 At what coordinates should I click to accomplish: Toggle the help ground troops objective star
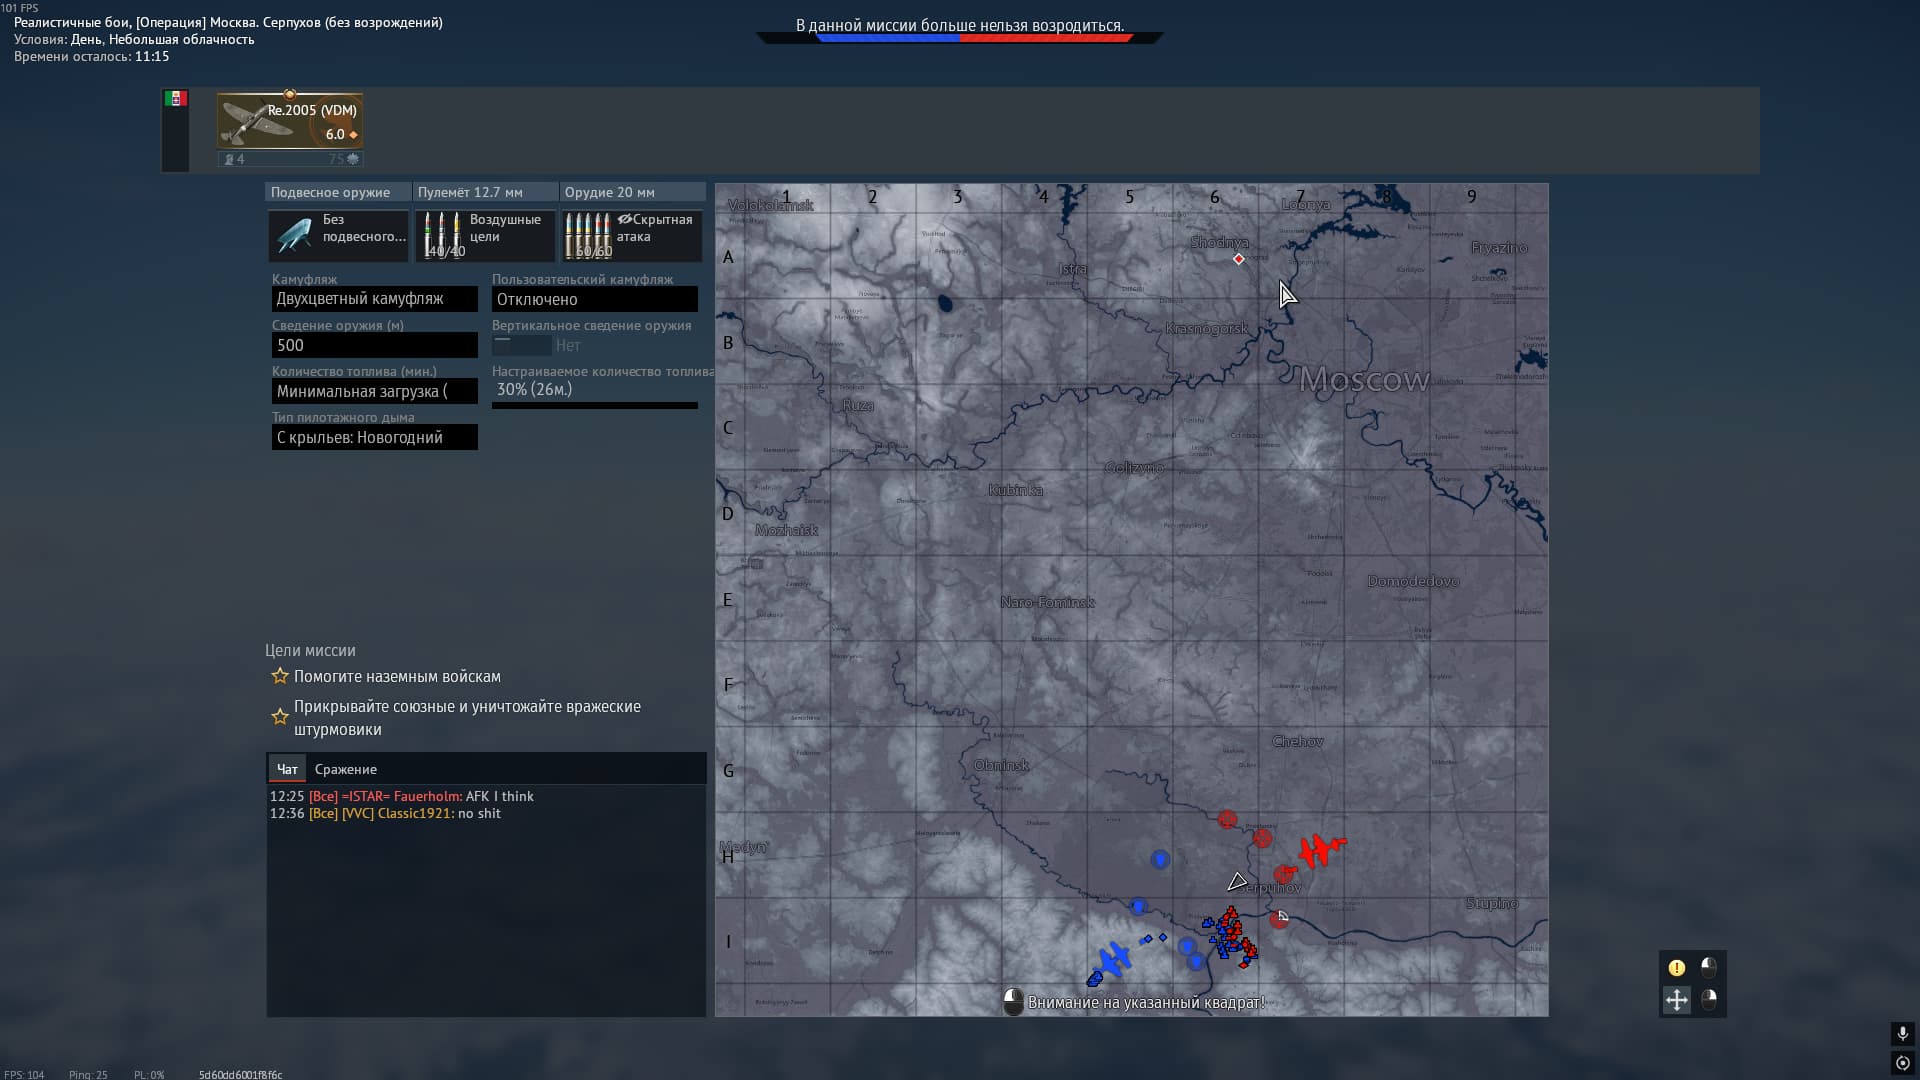pyautogui.click(x=280, y=676)
